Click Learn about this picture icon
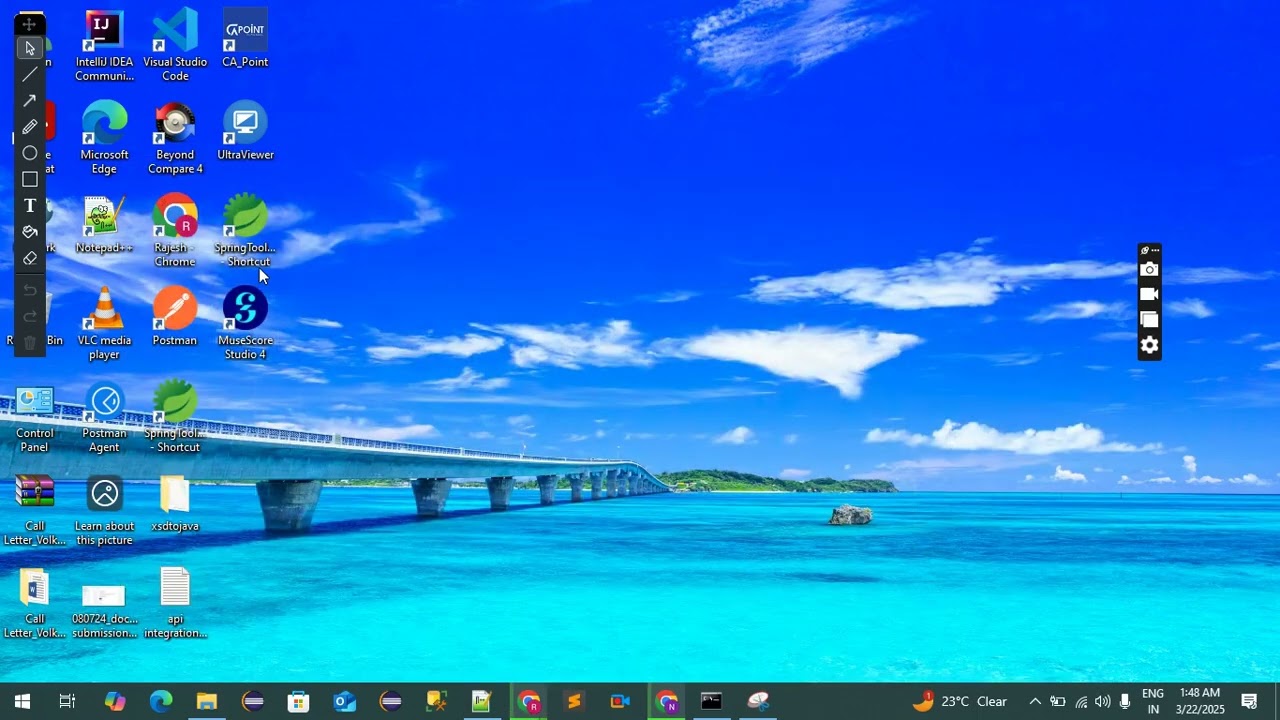The image size is (1280, 720). point(104,510)
